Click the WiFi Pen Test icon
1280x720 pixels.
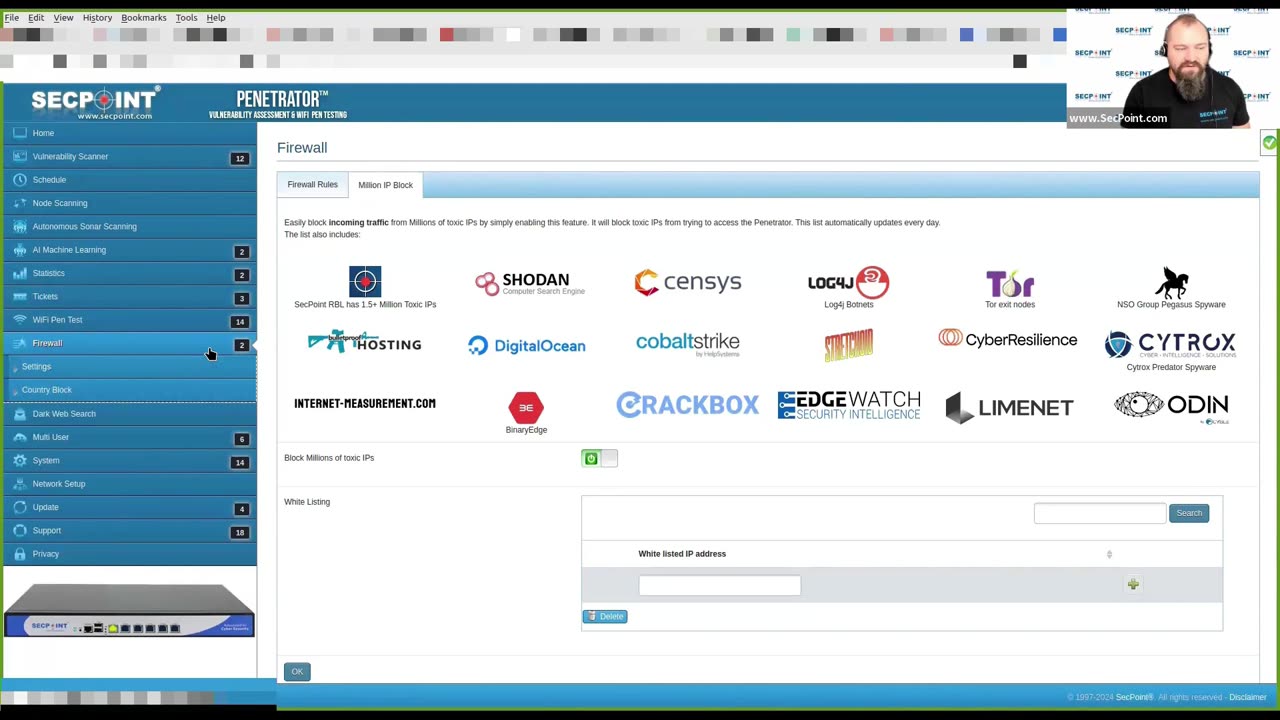point(20,320)
